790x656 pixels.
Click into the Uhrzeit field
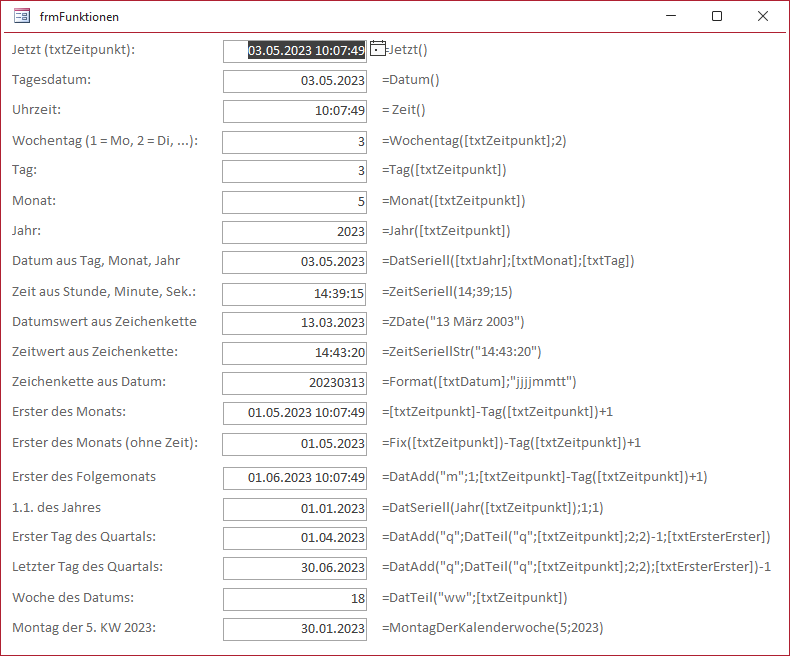295,111
